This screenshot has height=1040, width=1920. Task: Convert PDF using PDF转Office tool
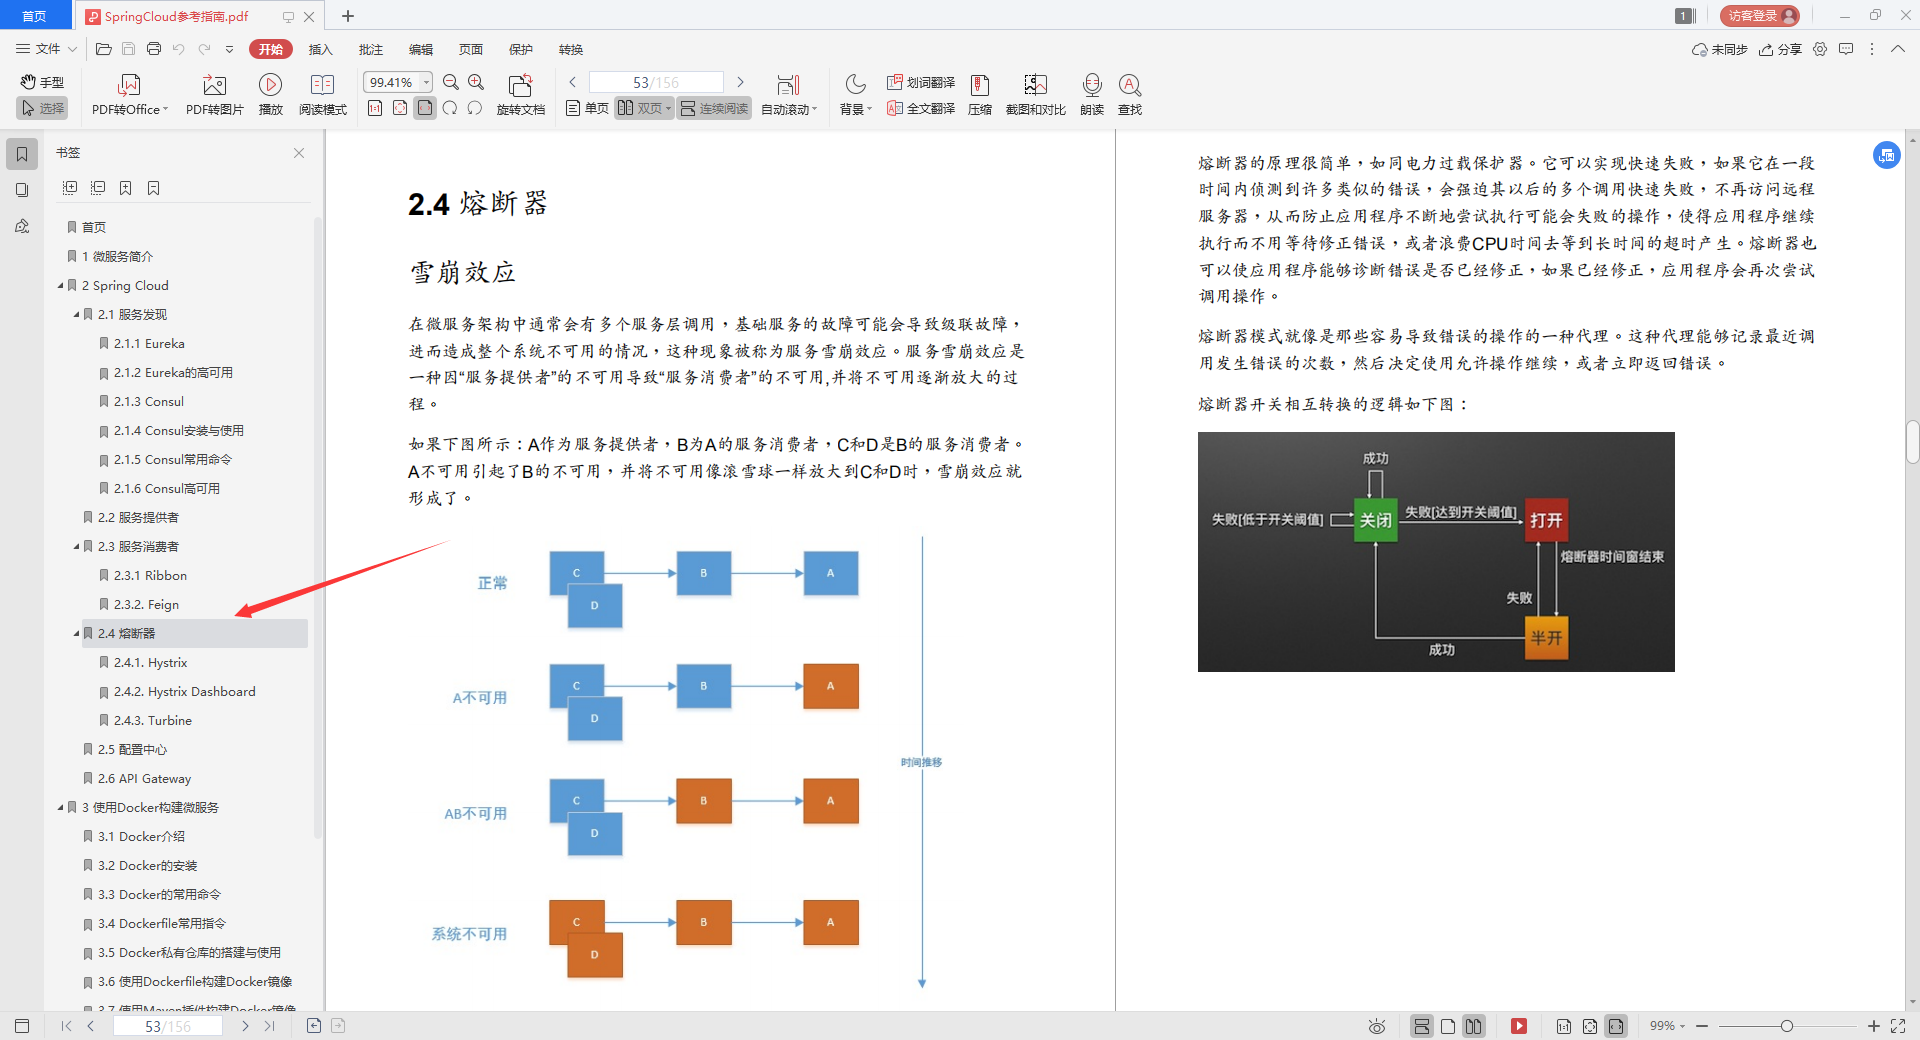[x=128, y=93]
